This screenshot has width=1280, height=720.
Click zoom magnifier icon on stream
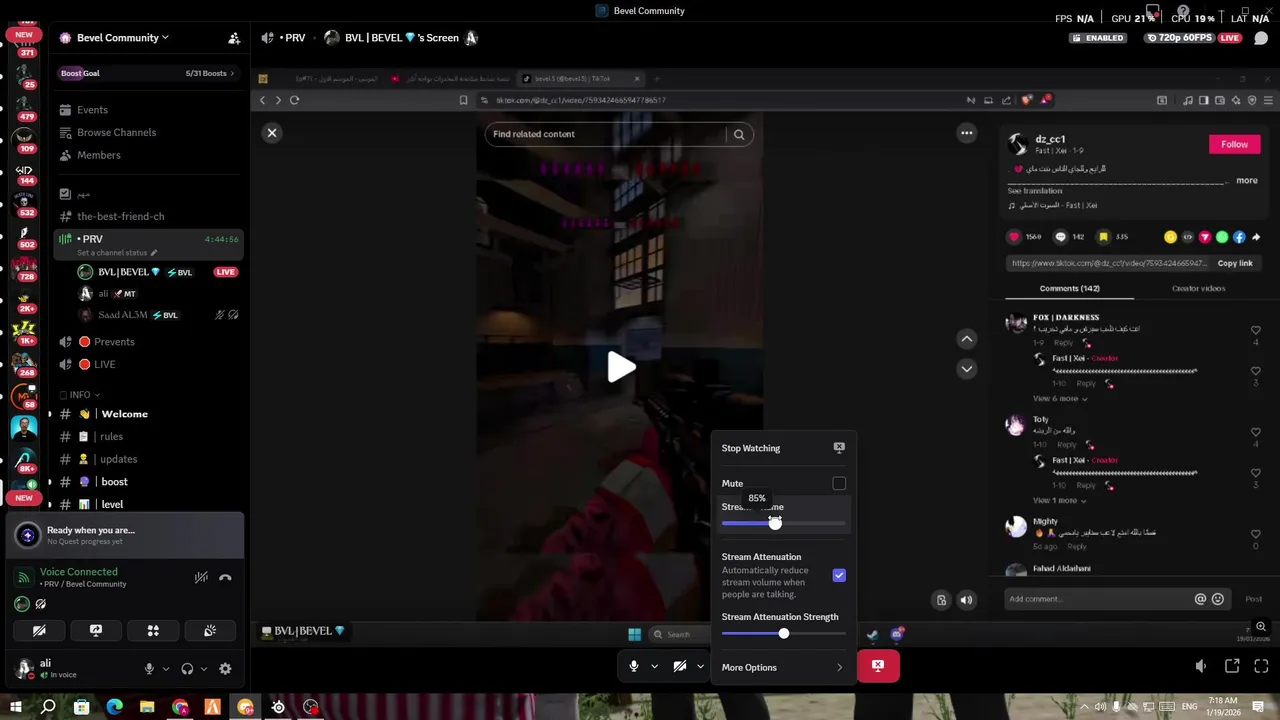point(1261,627)
